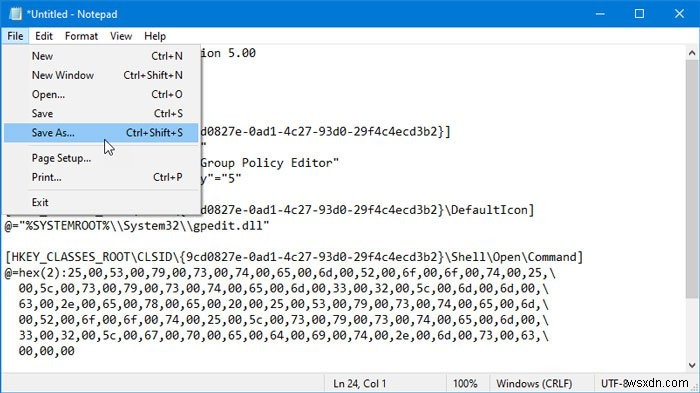Viewport: 700px width, 393px height.
Task: Click the "ion 5.00" text on first line
Action: click(228, 53)
